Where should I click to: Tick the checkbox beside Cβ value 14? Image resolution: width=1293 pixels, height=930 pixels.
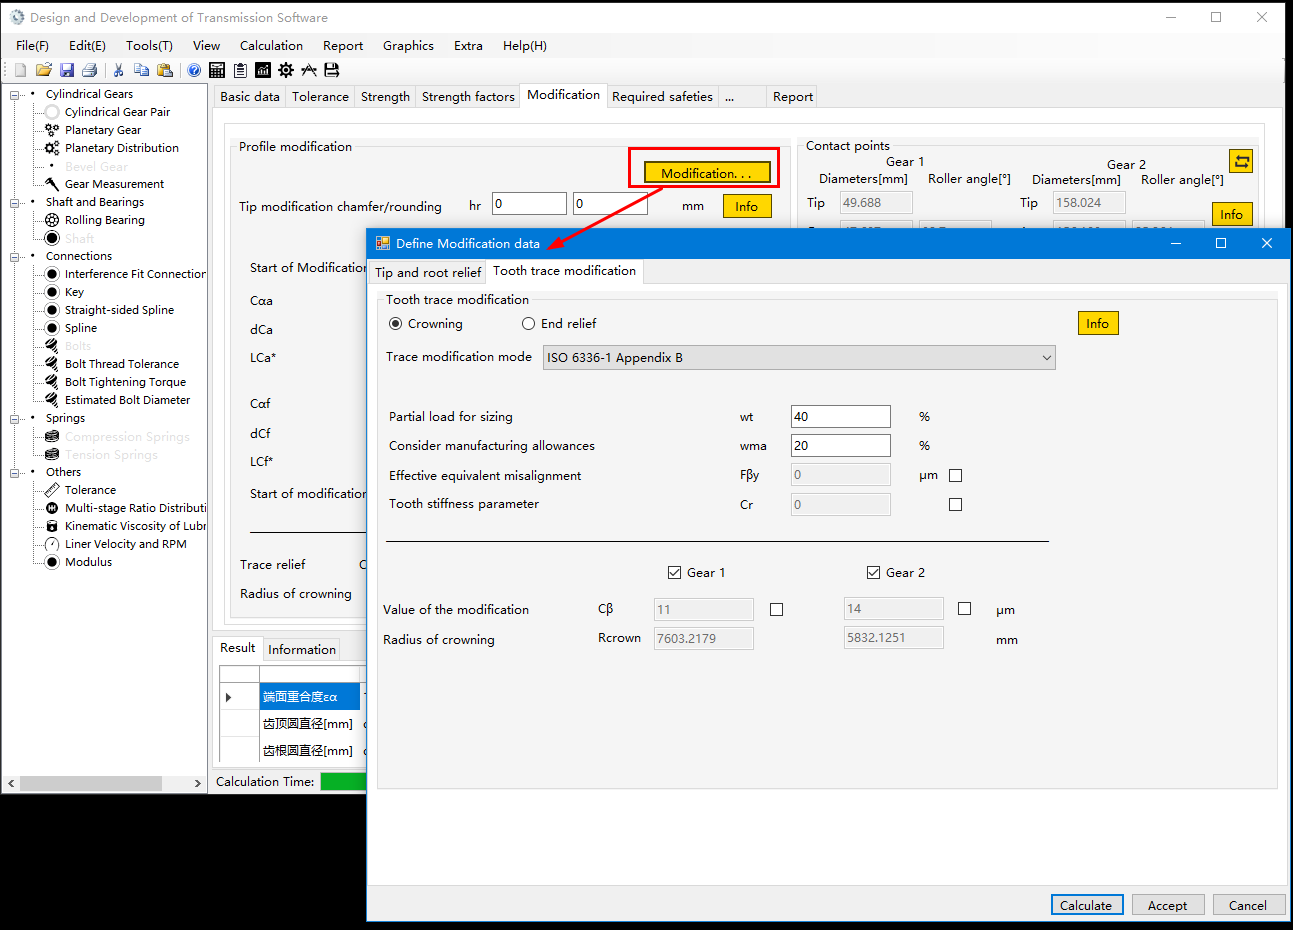[x=964, y=608]
